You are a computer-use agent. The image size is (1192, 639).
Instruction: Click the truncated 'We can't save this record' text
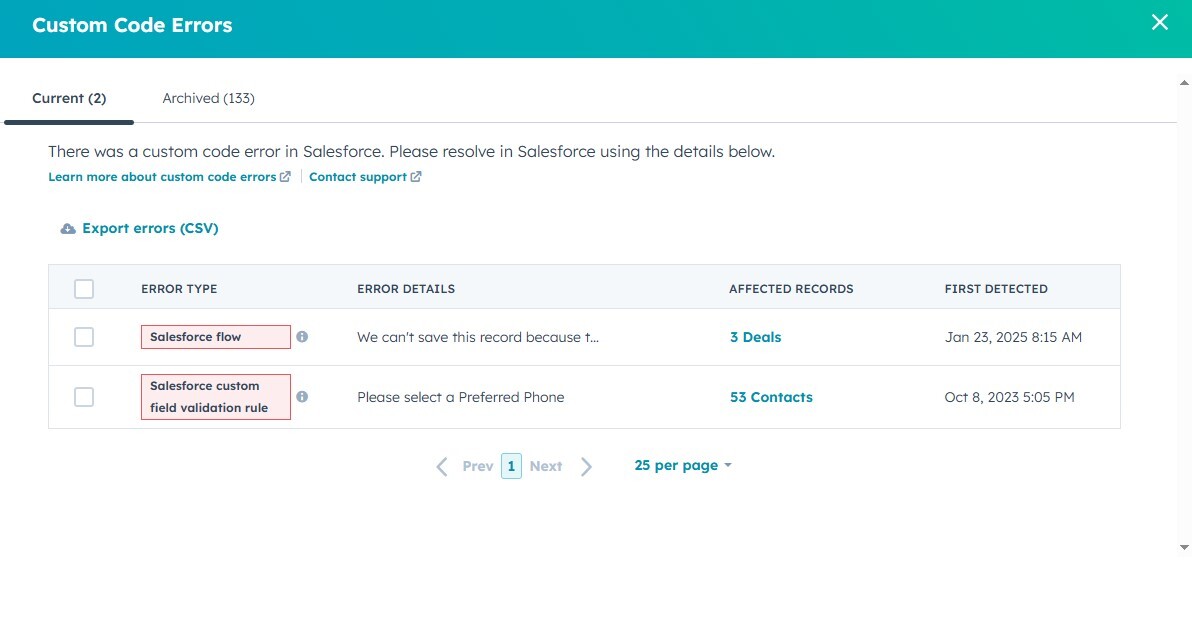478,337
